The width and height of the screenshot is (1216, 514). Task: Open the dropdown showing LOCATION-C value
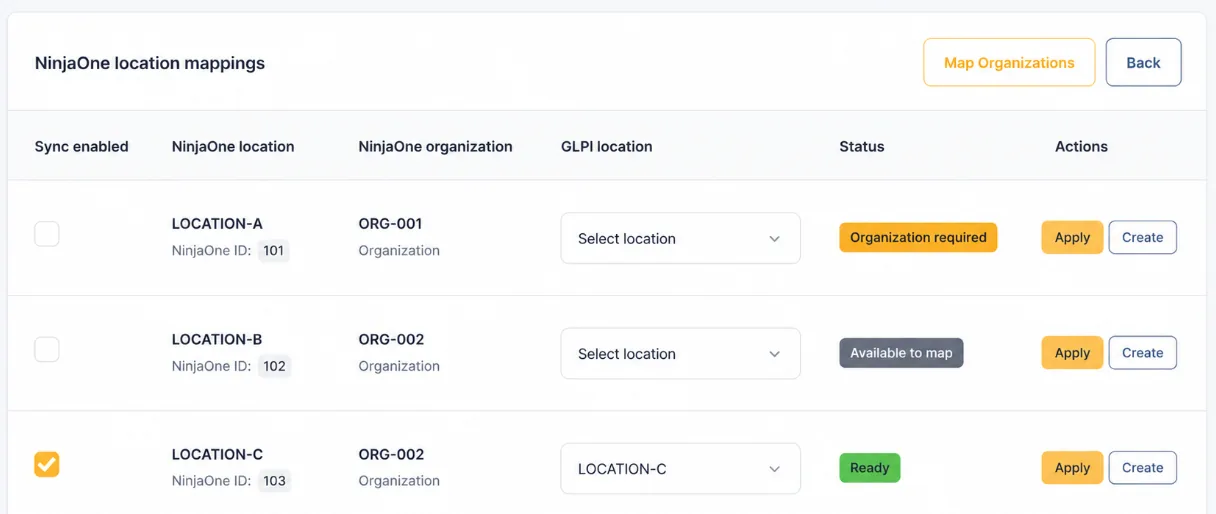[x=680, y=468]
